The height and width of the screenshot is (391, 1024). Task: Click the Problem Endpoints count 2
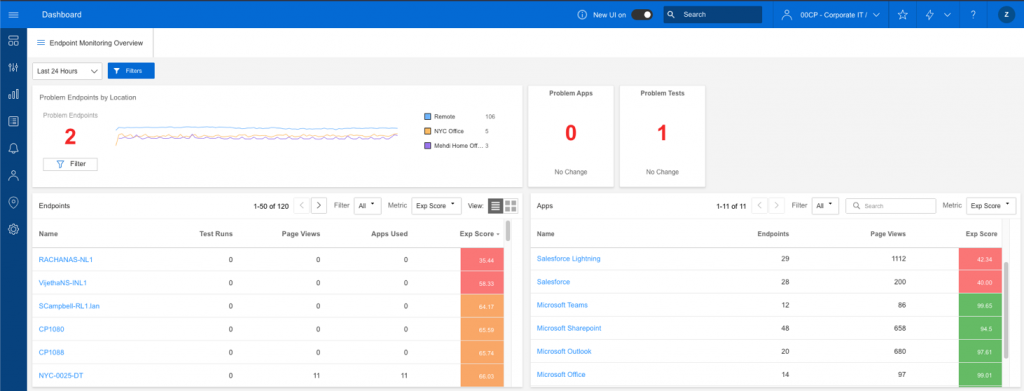[70, 136]
